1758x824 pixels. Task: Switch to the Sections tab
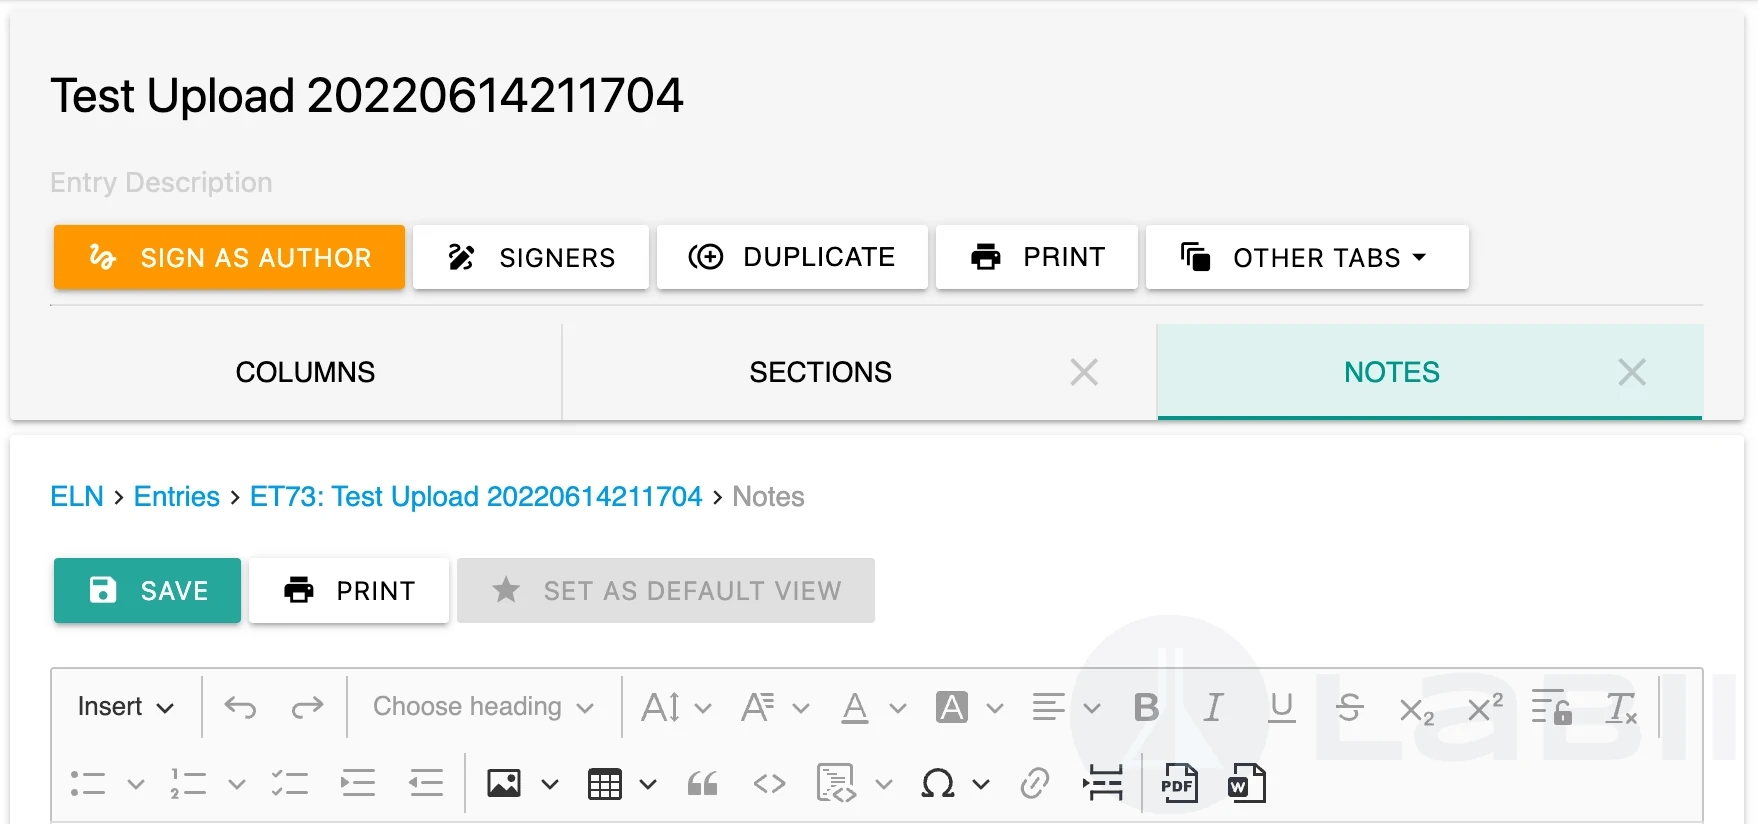coord(820,372)
